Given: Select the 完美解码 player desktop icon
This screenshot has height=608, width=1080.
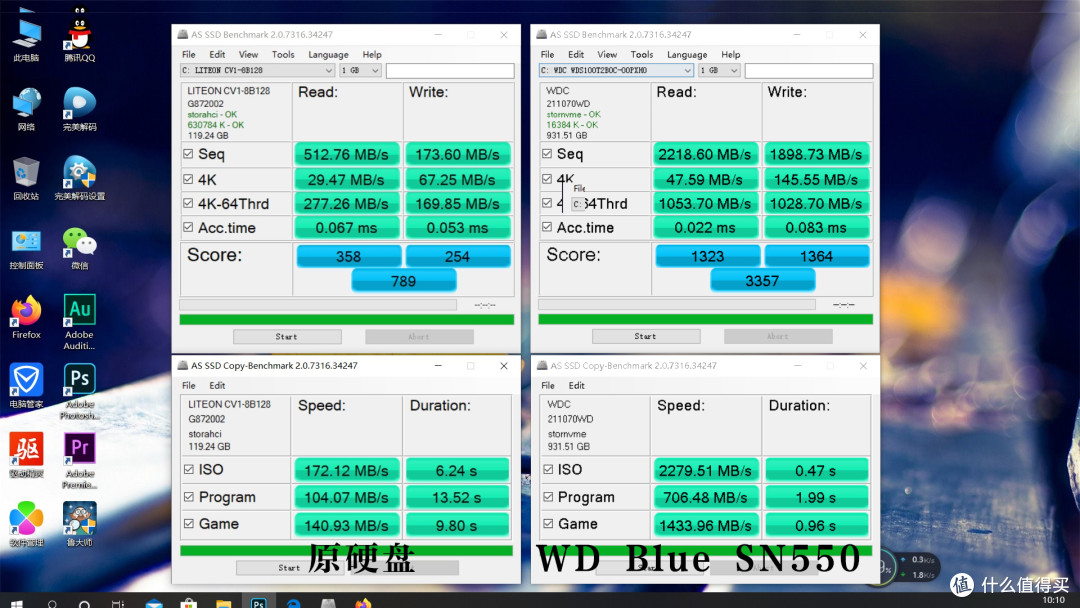Looking at the screenshot, I should (79, 108).
